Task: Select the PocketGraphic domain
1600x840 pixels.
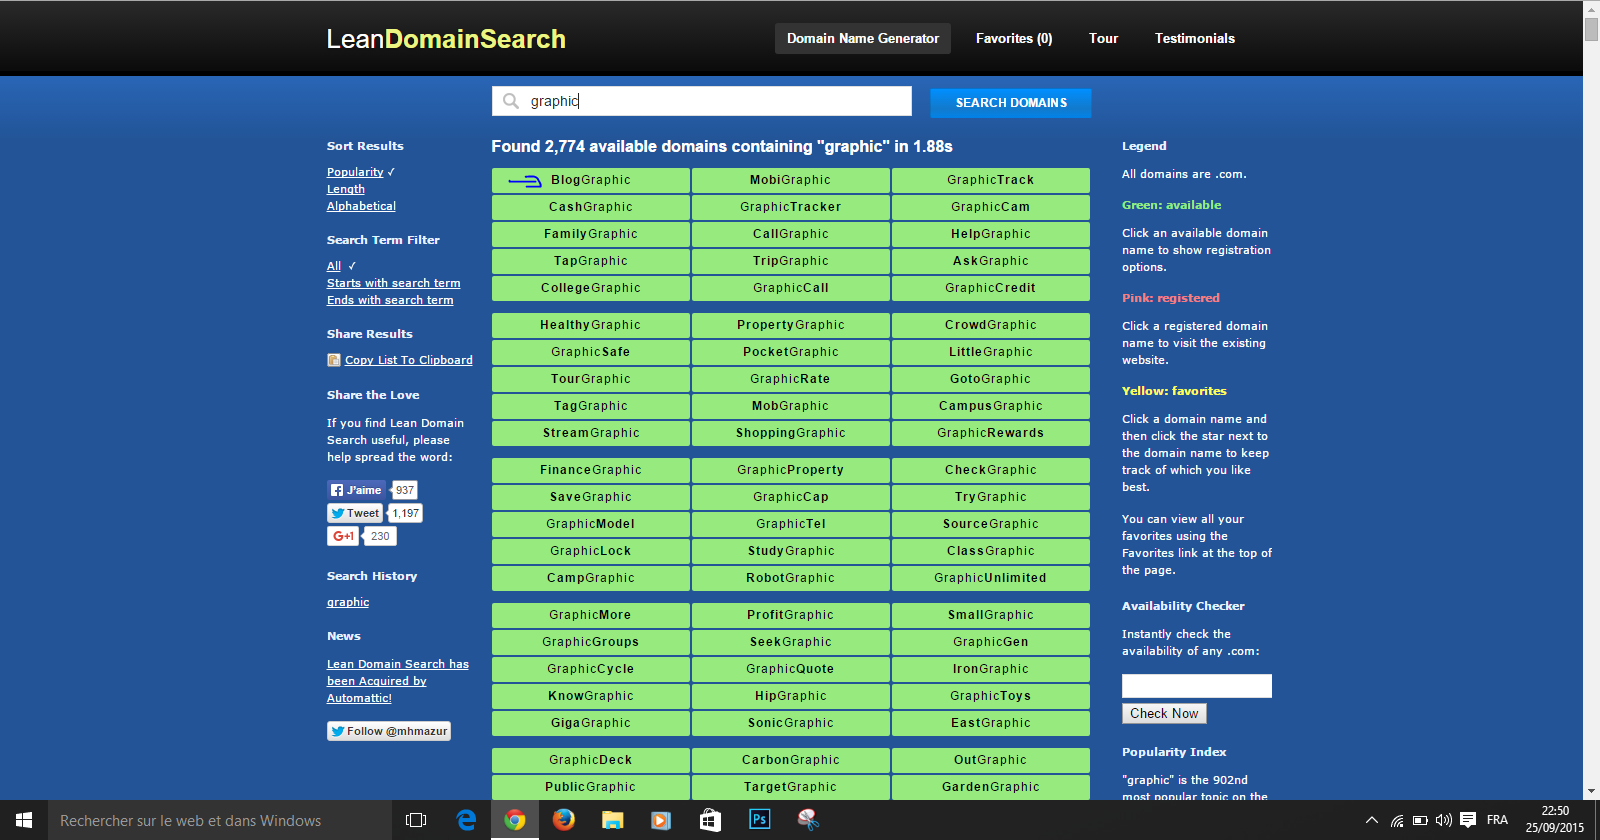Action: point(791,352)
